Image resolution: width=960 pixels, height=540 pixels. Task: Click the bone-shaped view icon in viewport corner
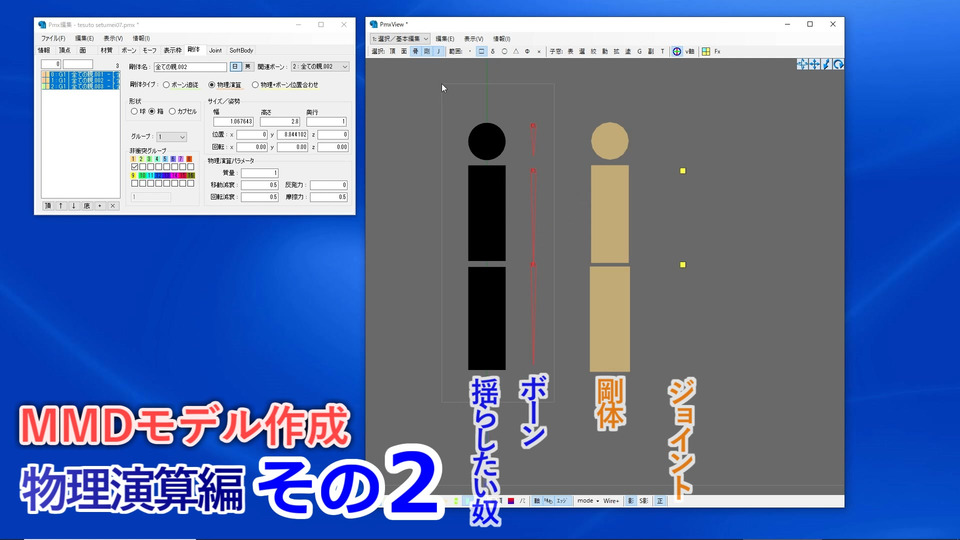[x=827, y=64]
